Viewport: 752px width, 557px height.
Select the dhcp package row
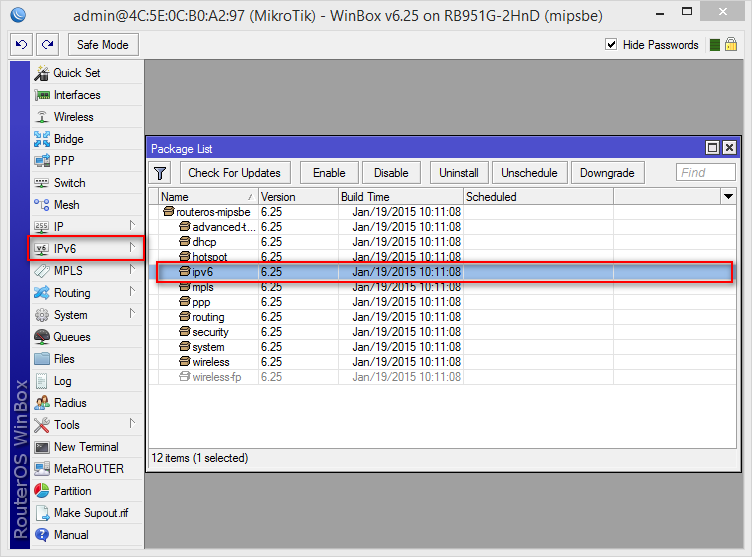coord(442,242)
